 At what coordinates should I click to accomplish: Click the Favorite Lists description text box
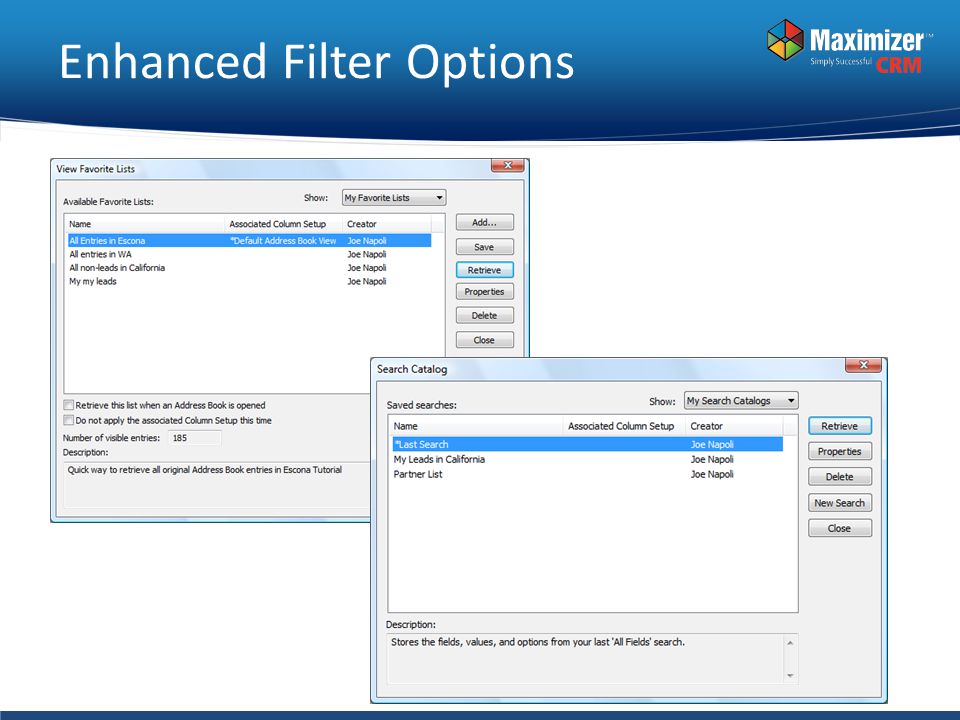pos(217,484)
